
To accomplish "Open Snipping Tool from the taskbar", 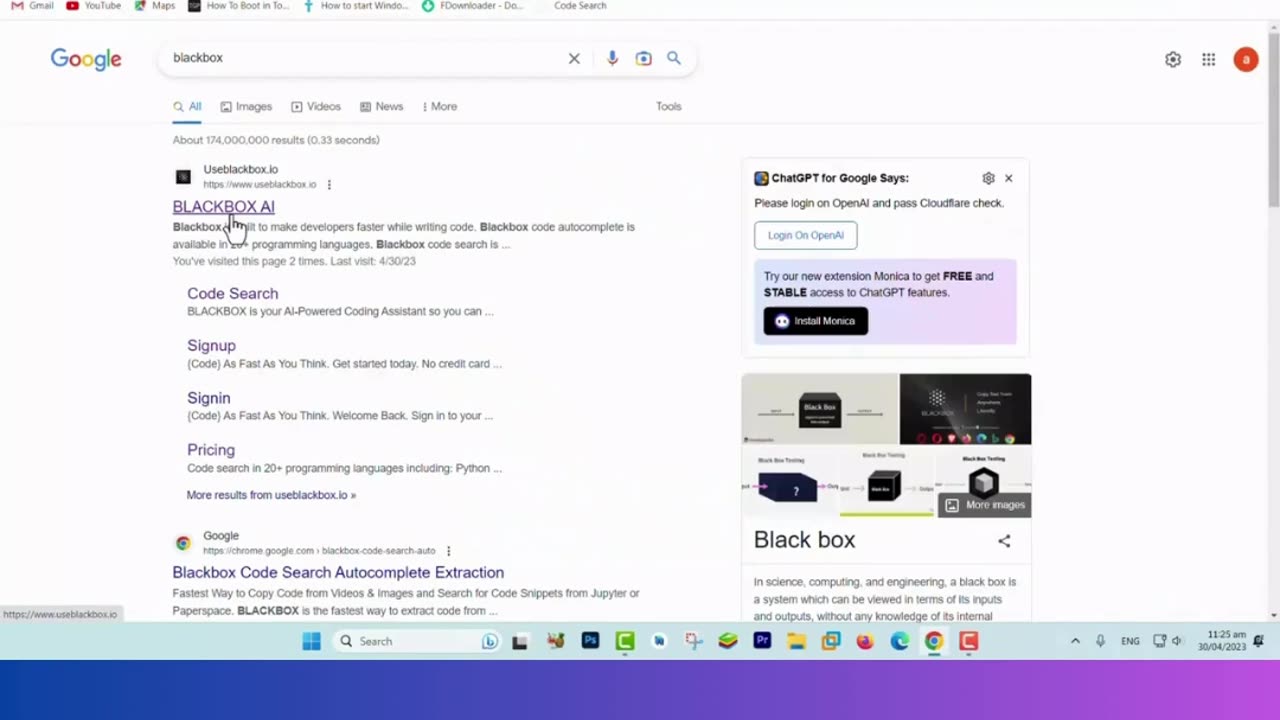I will [693, 641].
